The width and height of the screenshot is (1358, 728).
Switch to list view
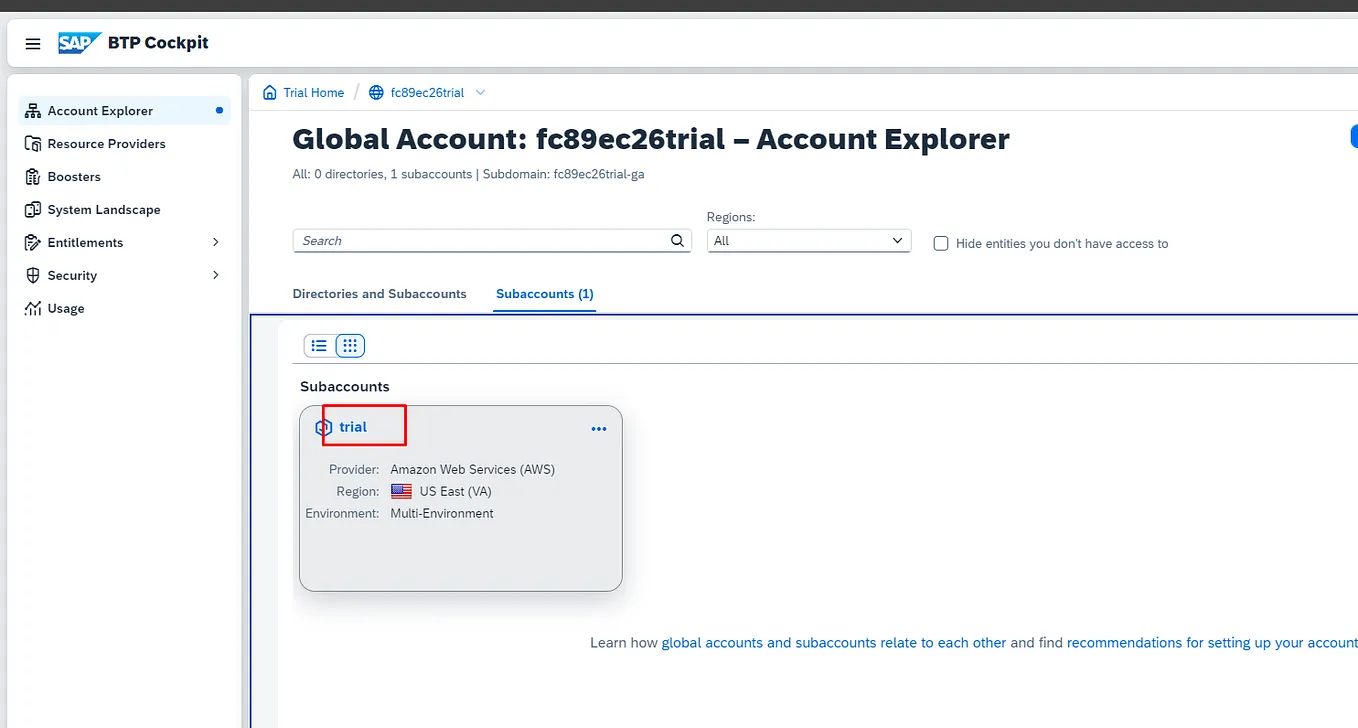click(x=319, y=346)
